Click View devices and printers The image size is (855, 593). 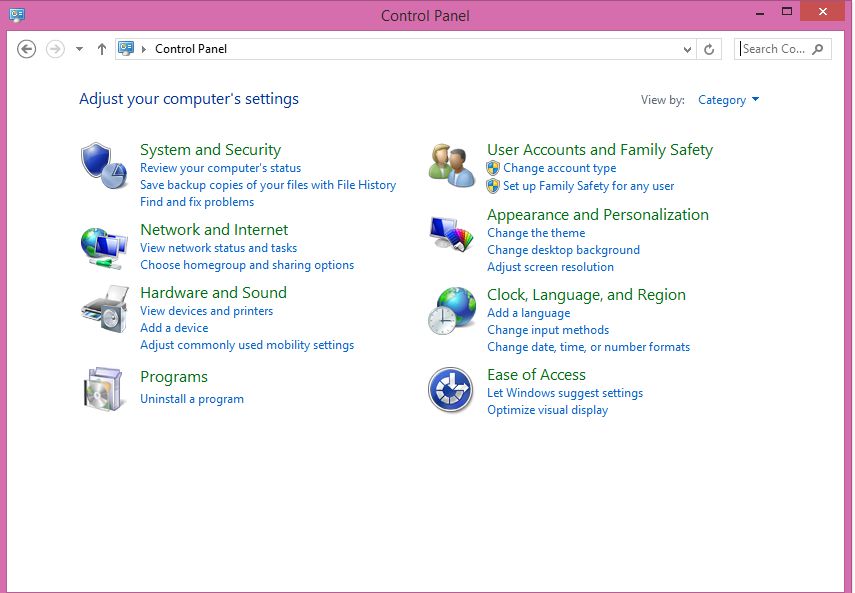206,311
